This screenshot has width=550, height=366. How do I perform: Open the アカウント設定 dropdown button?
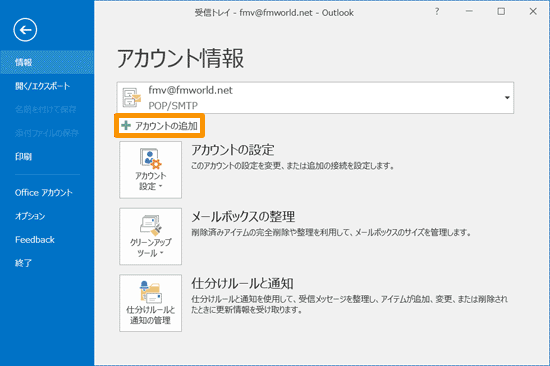tap(150, 170)
